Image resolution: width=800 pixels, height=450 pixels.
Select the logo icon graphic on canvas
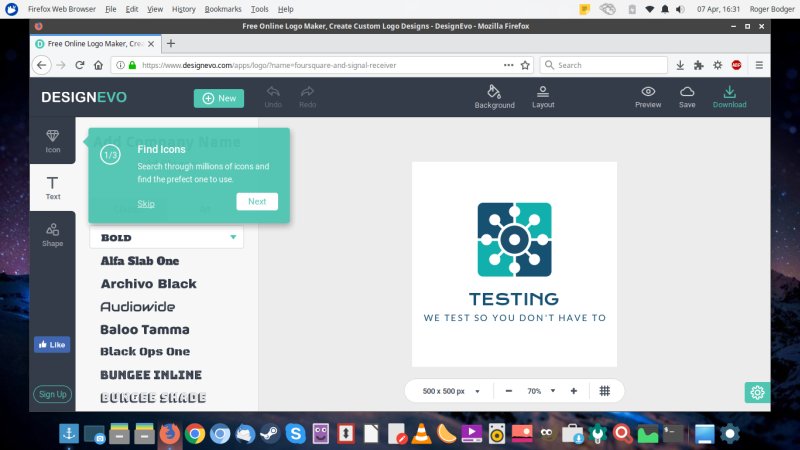point(514,239)
